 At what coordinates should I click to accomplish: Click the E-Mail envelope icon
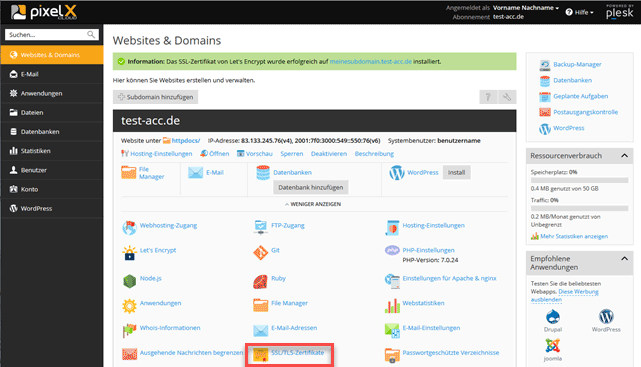[195, 172]
